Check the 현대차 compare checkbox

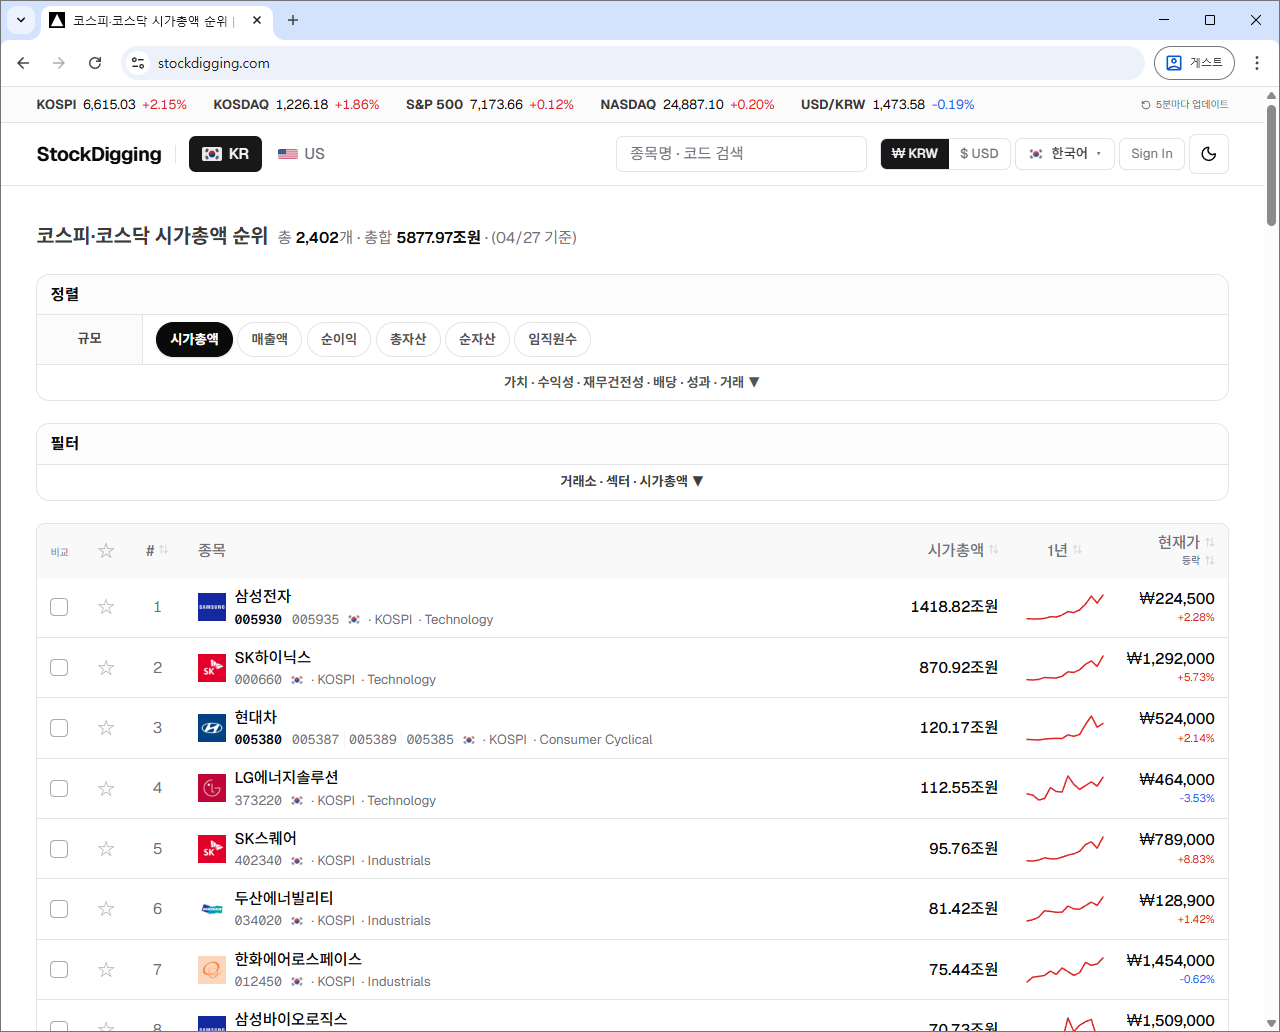pos(59,728)
